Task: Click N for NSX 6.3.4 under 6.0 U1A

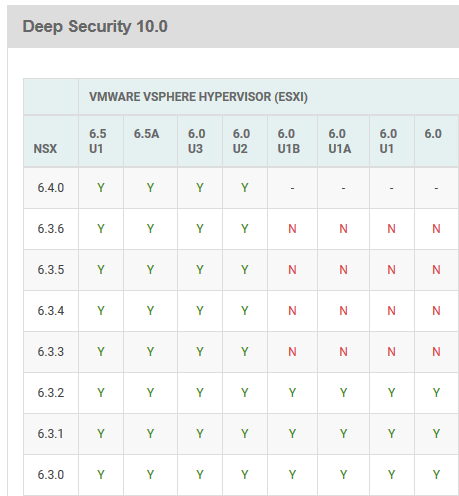Action: click(x=343, y=311)
